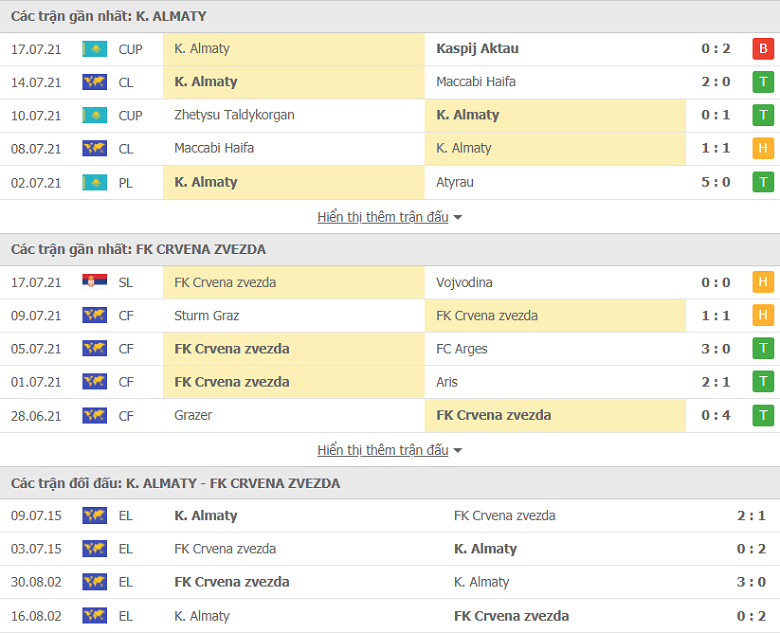Click EL label in 30.08.02 row
Image resolution: width=780 pixels, height=633 pixels.
[125, 582]
